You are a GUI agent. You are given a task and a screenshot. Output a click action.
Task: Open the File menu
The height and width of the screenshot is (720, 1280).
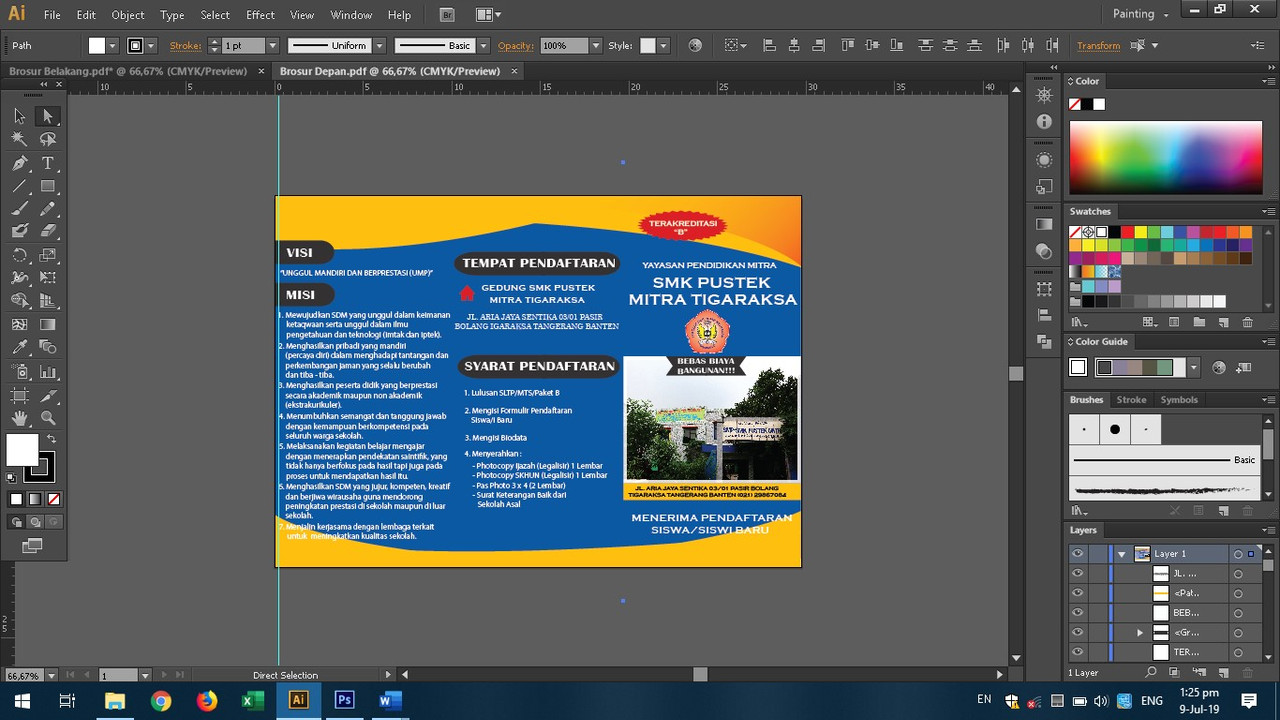[x=52, y=15]
